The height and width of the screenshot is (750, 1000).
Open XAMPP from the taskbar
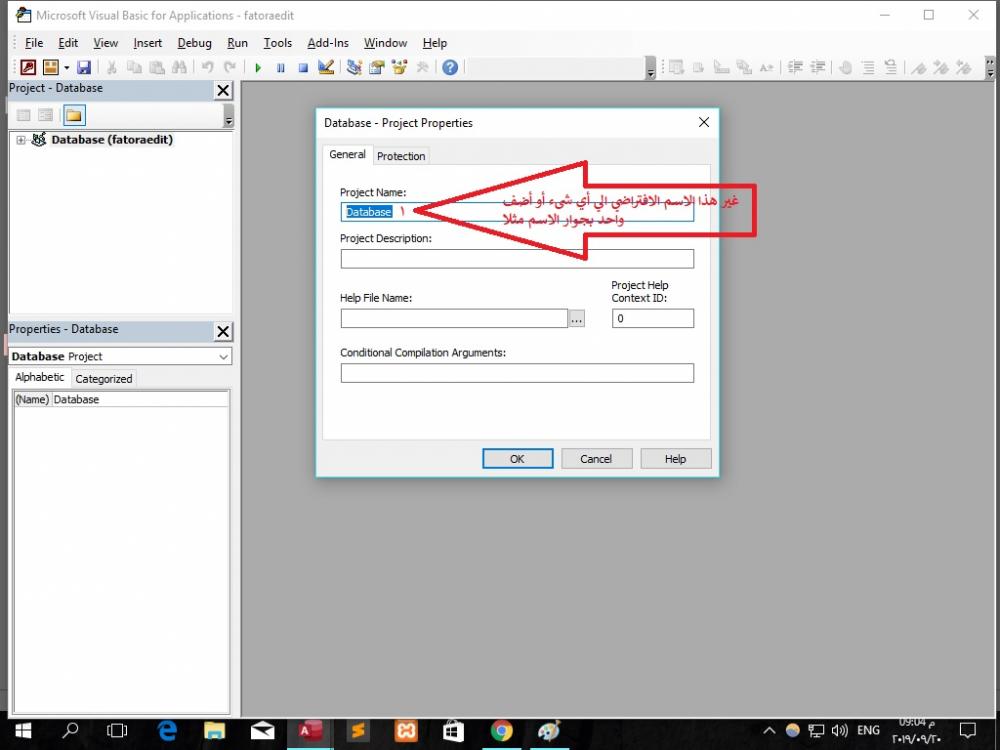pos(406,731)
